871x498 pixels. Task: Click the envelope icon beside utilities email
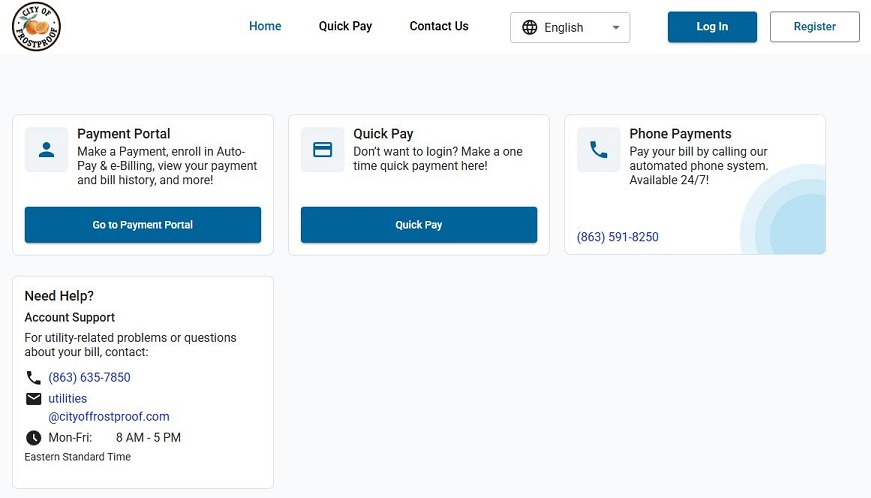[34, 399]
